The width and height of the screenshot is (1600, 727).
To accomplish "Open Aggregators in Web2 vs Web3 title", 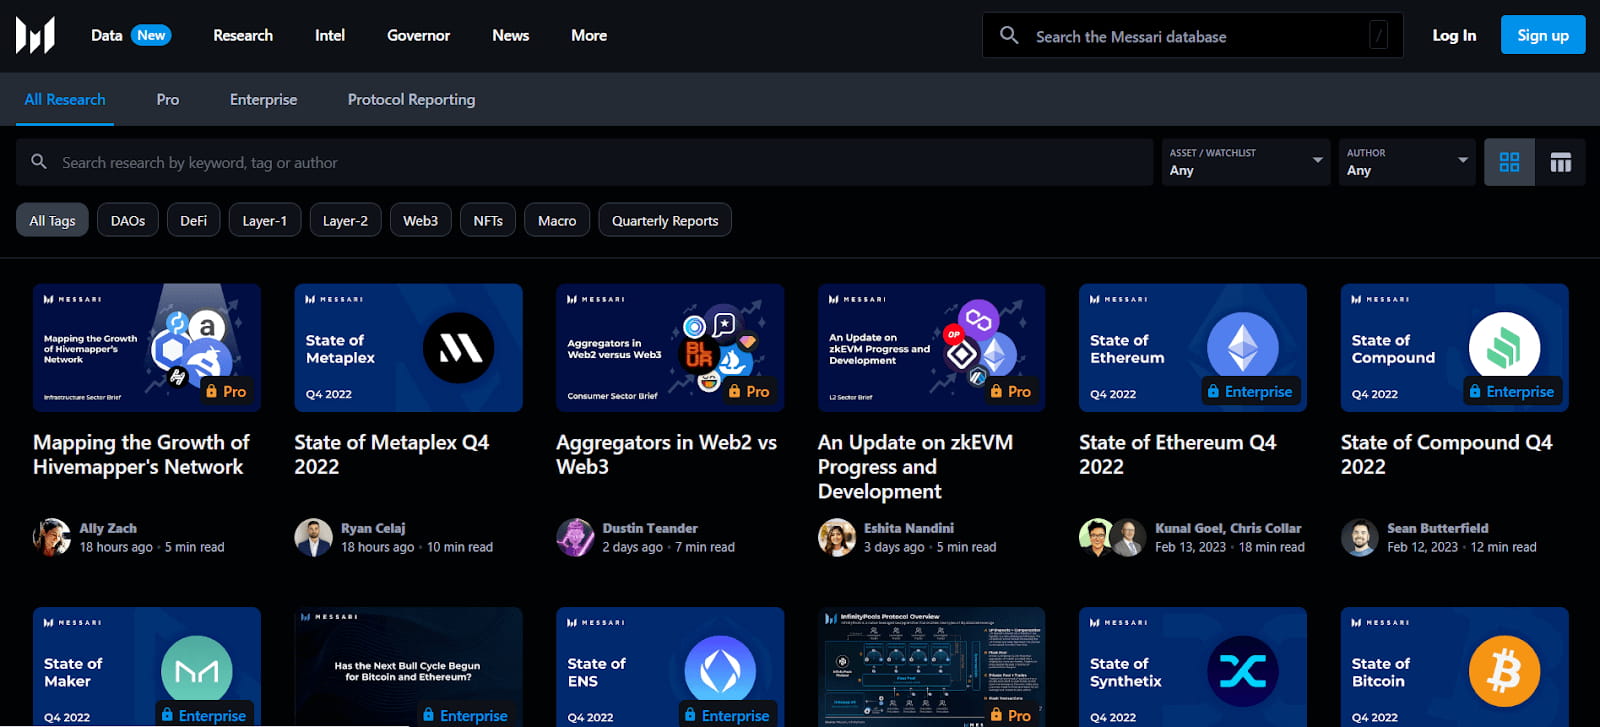I will point(666,455).
